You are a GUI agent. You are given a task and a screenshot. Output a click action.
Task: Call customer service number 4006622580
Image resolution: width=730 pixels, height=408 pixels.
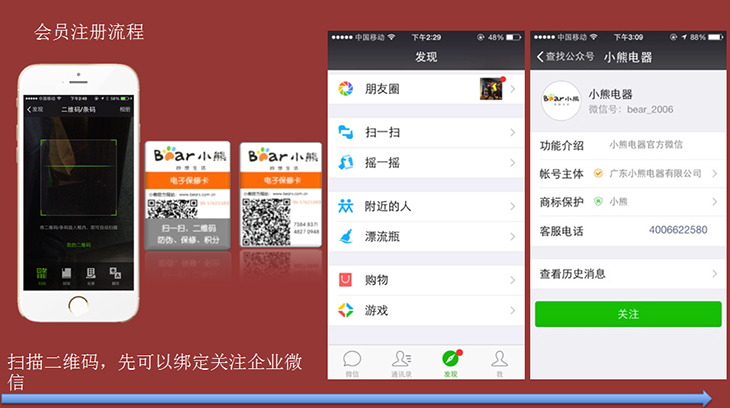(678, 230)
